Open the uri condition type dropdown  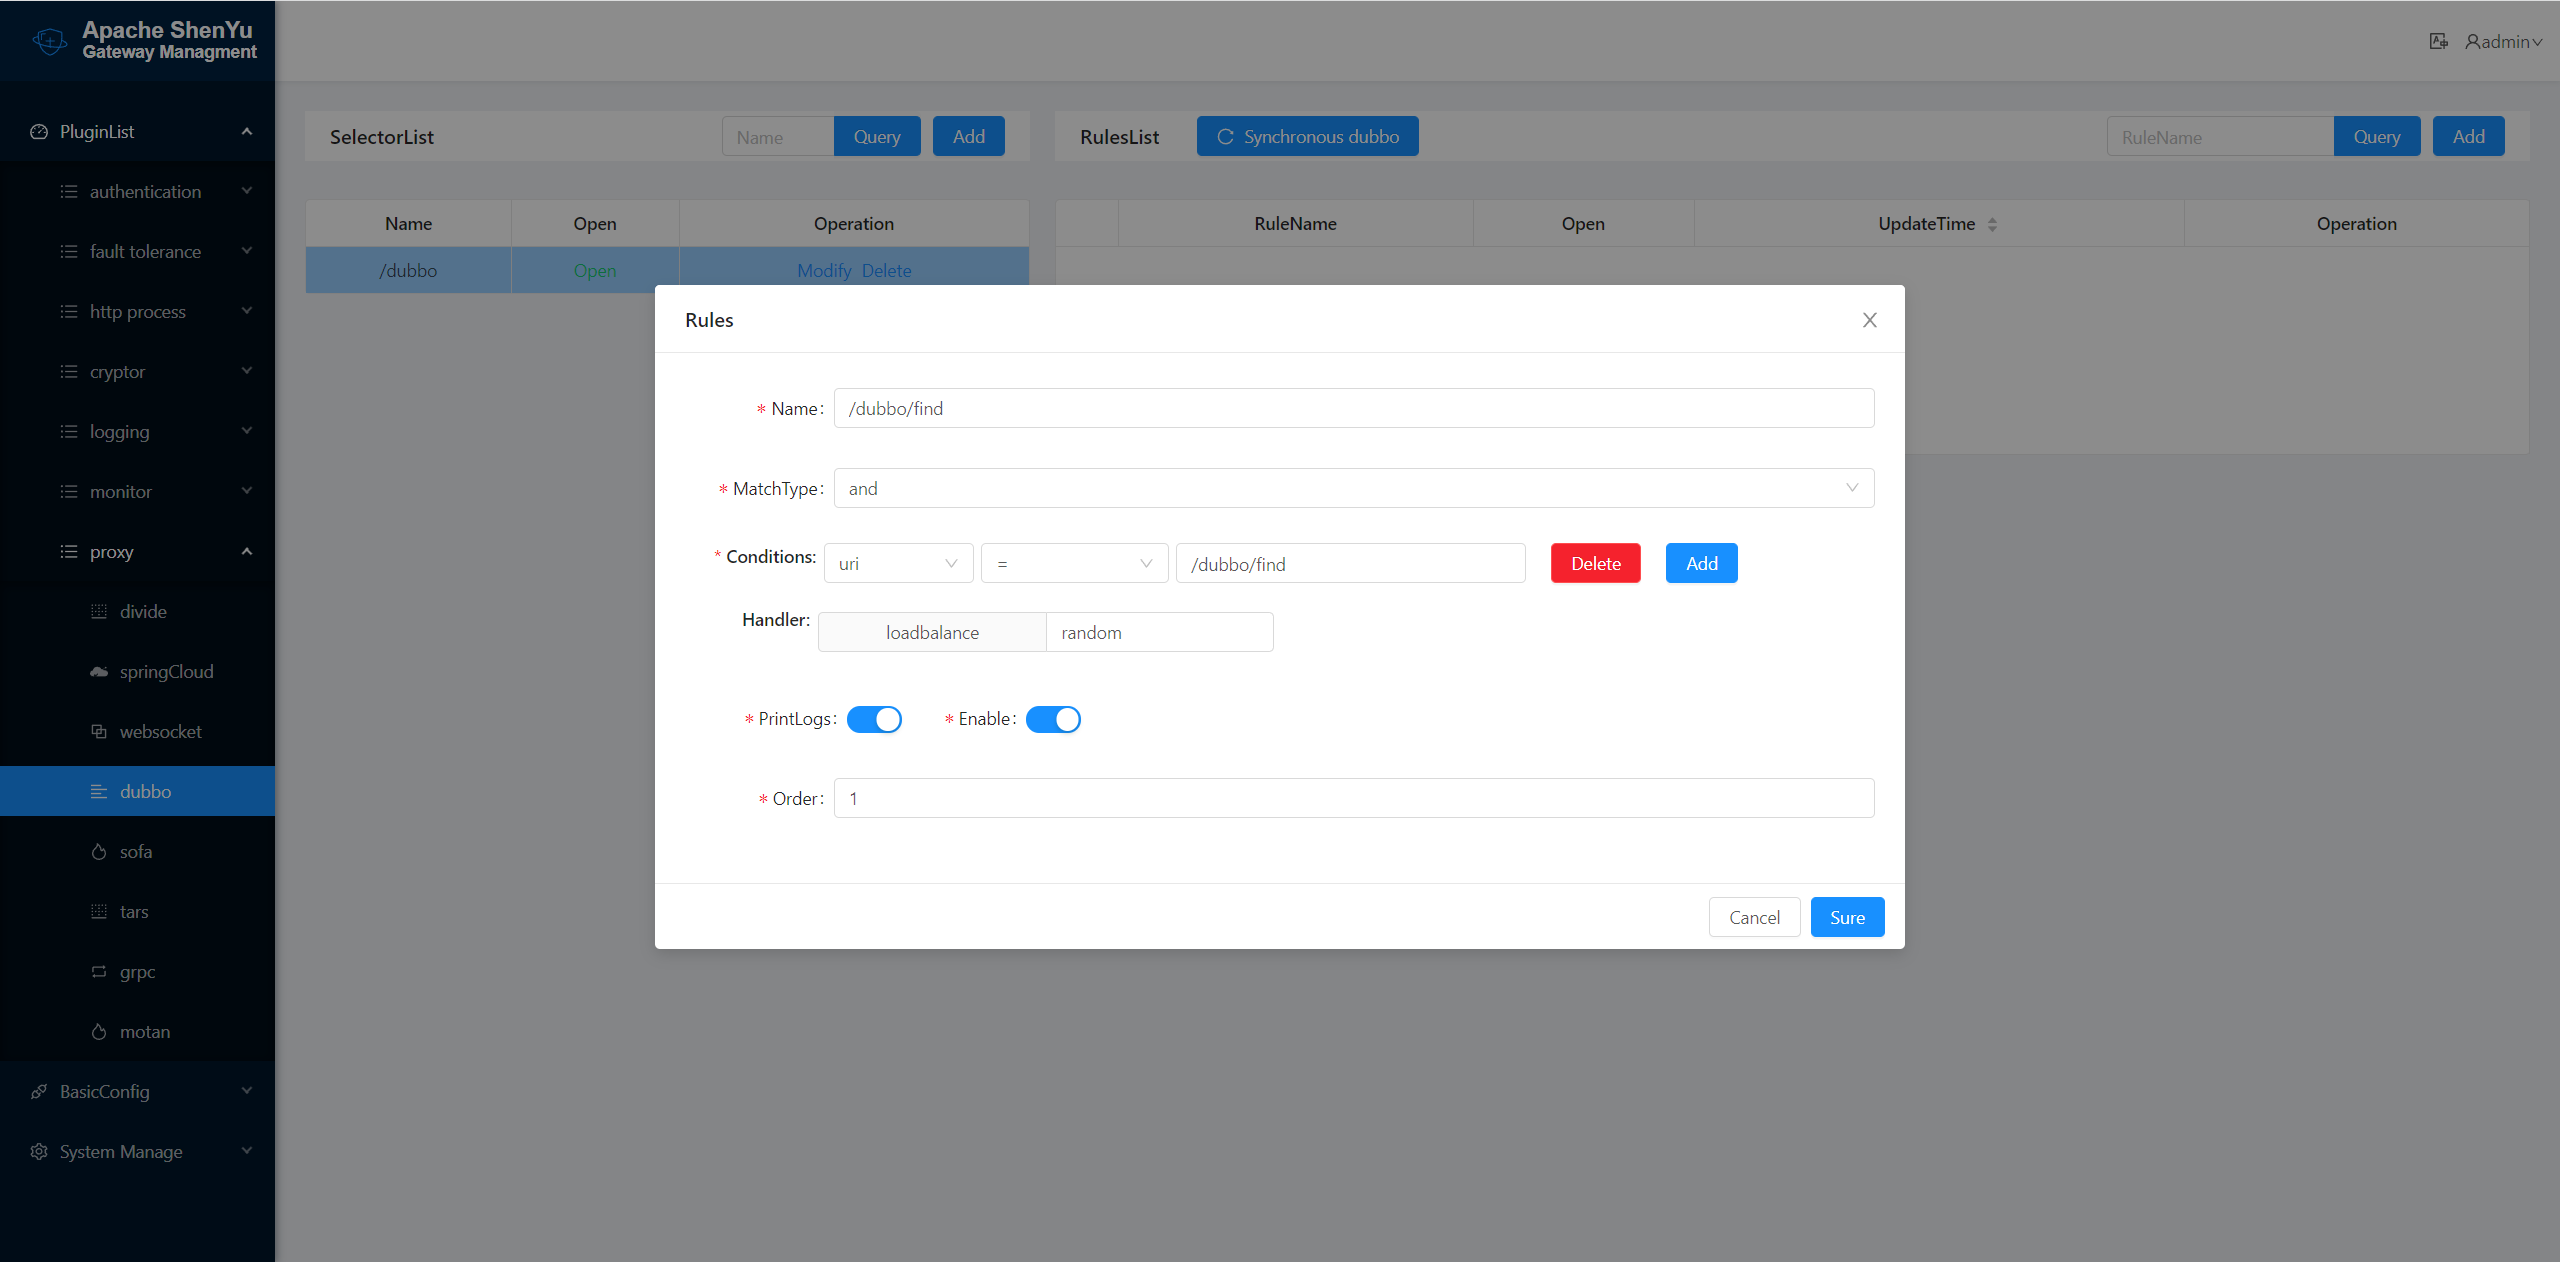pyautogui.click(x=897, y=563)
